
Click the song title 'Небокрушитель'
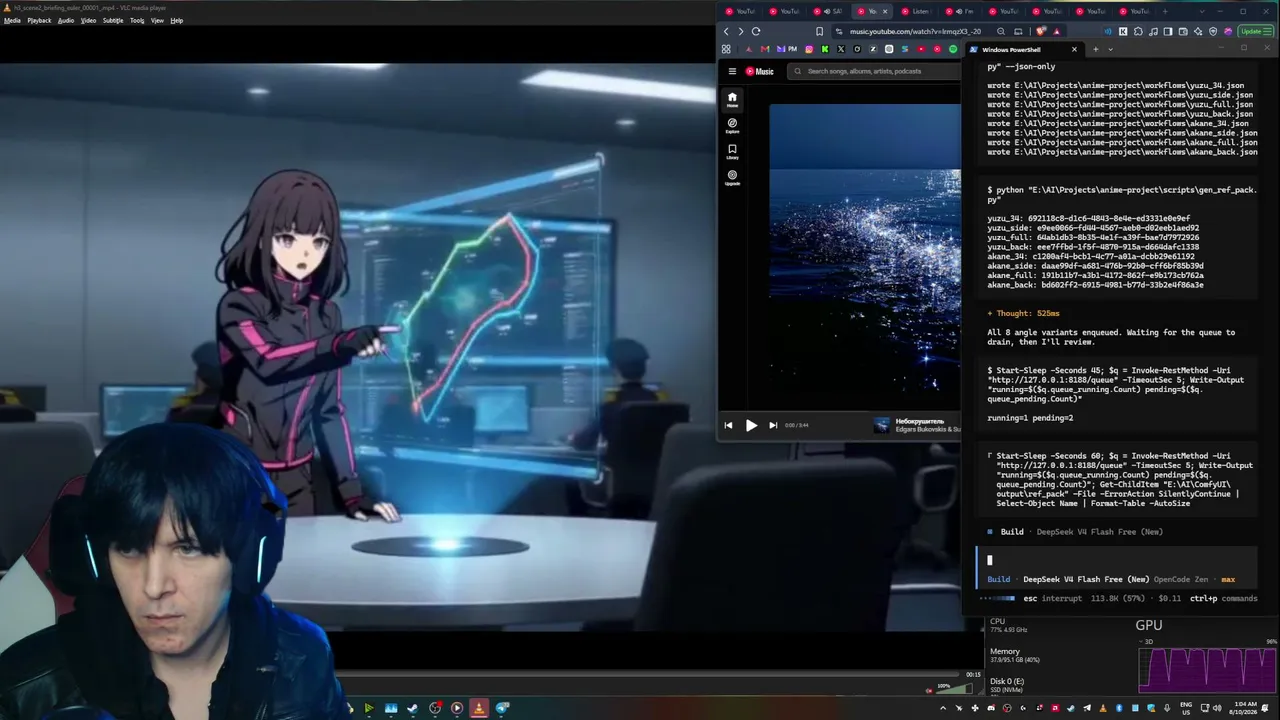[919, 421]
